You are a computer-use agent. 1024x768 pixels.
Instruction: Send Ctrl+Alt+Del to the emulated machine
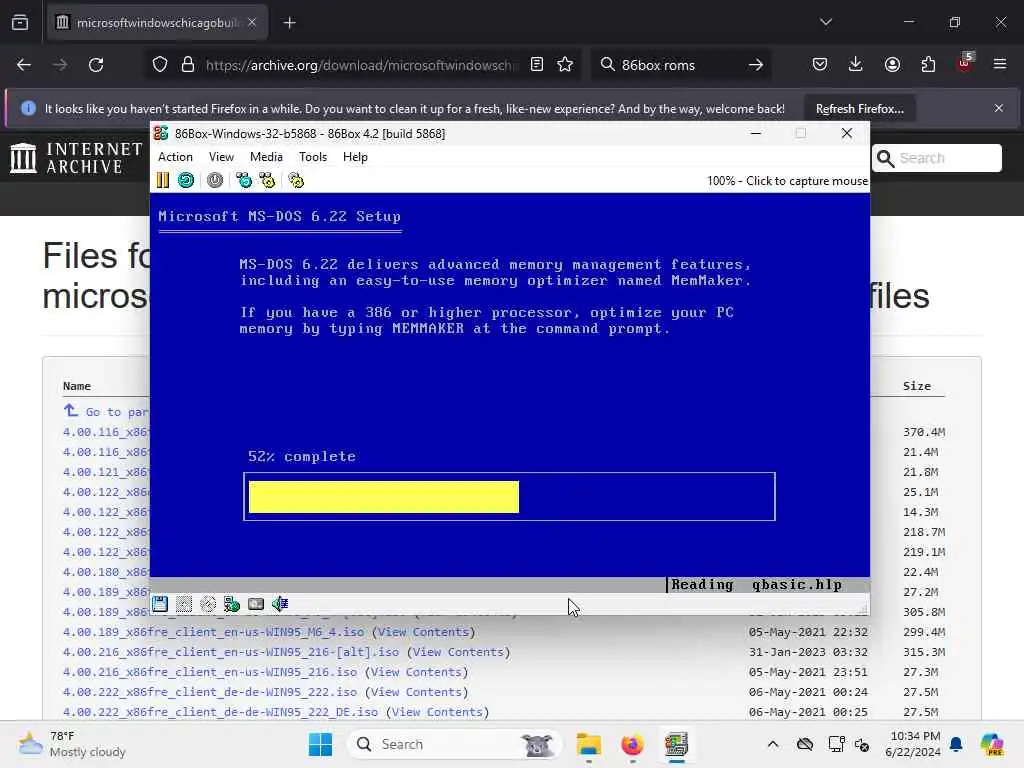point(244,180)
